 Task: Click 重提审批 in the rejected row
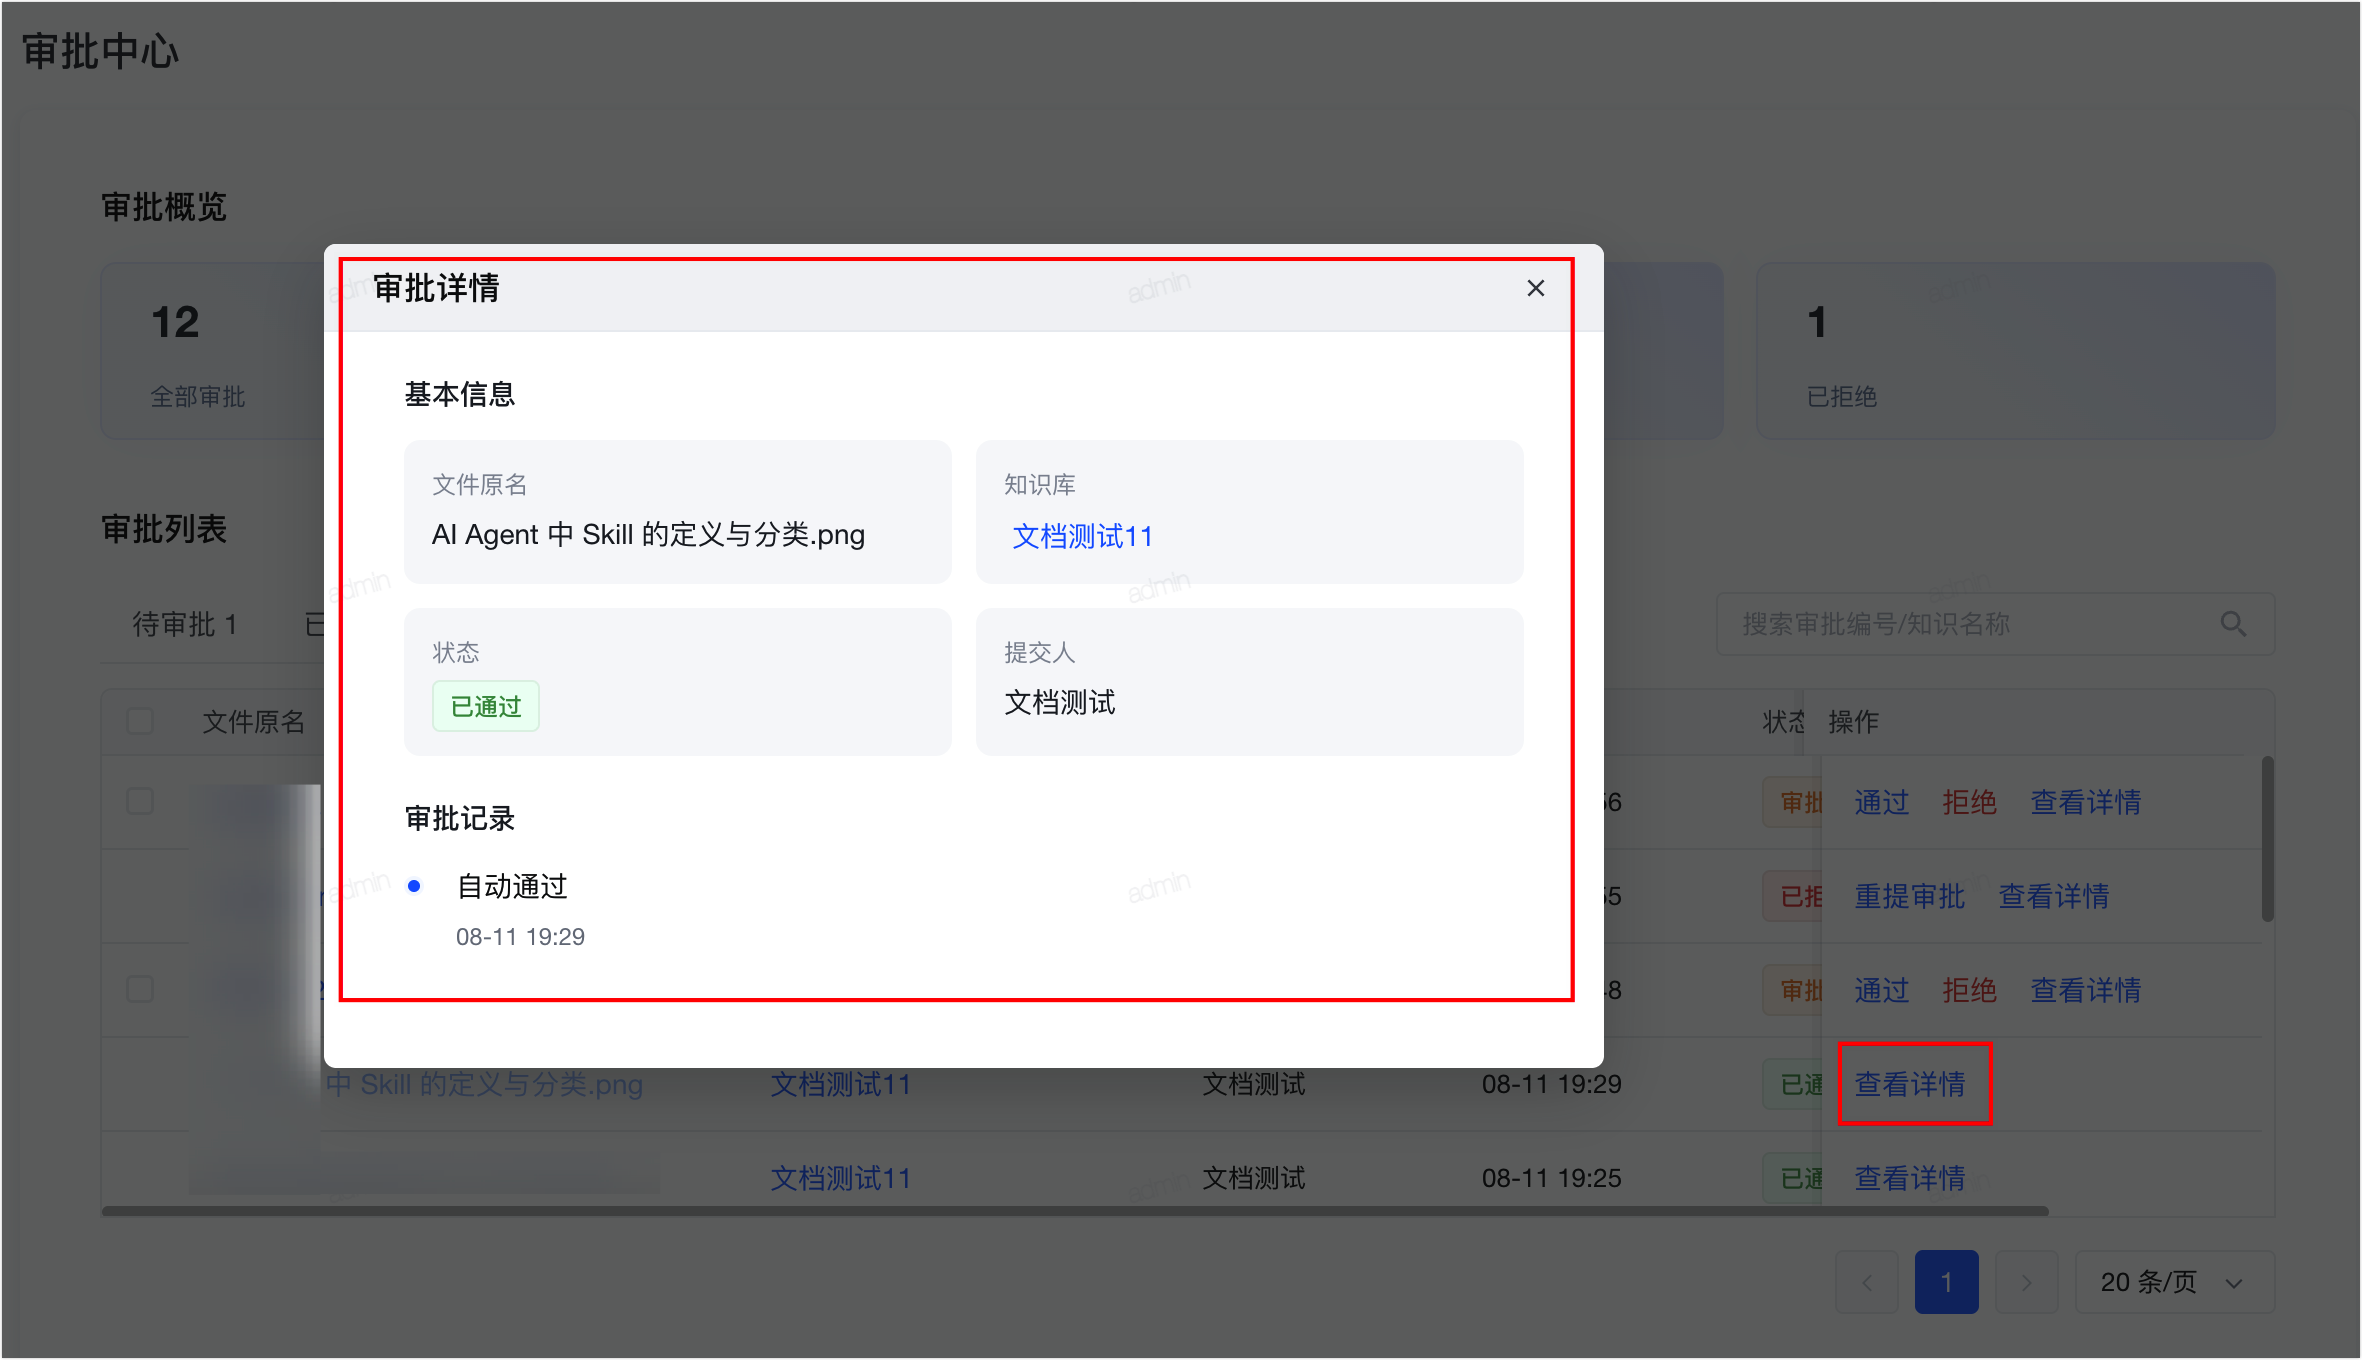point(1910,896)
